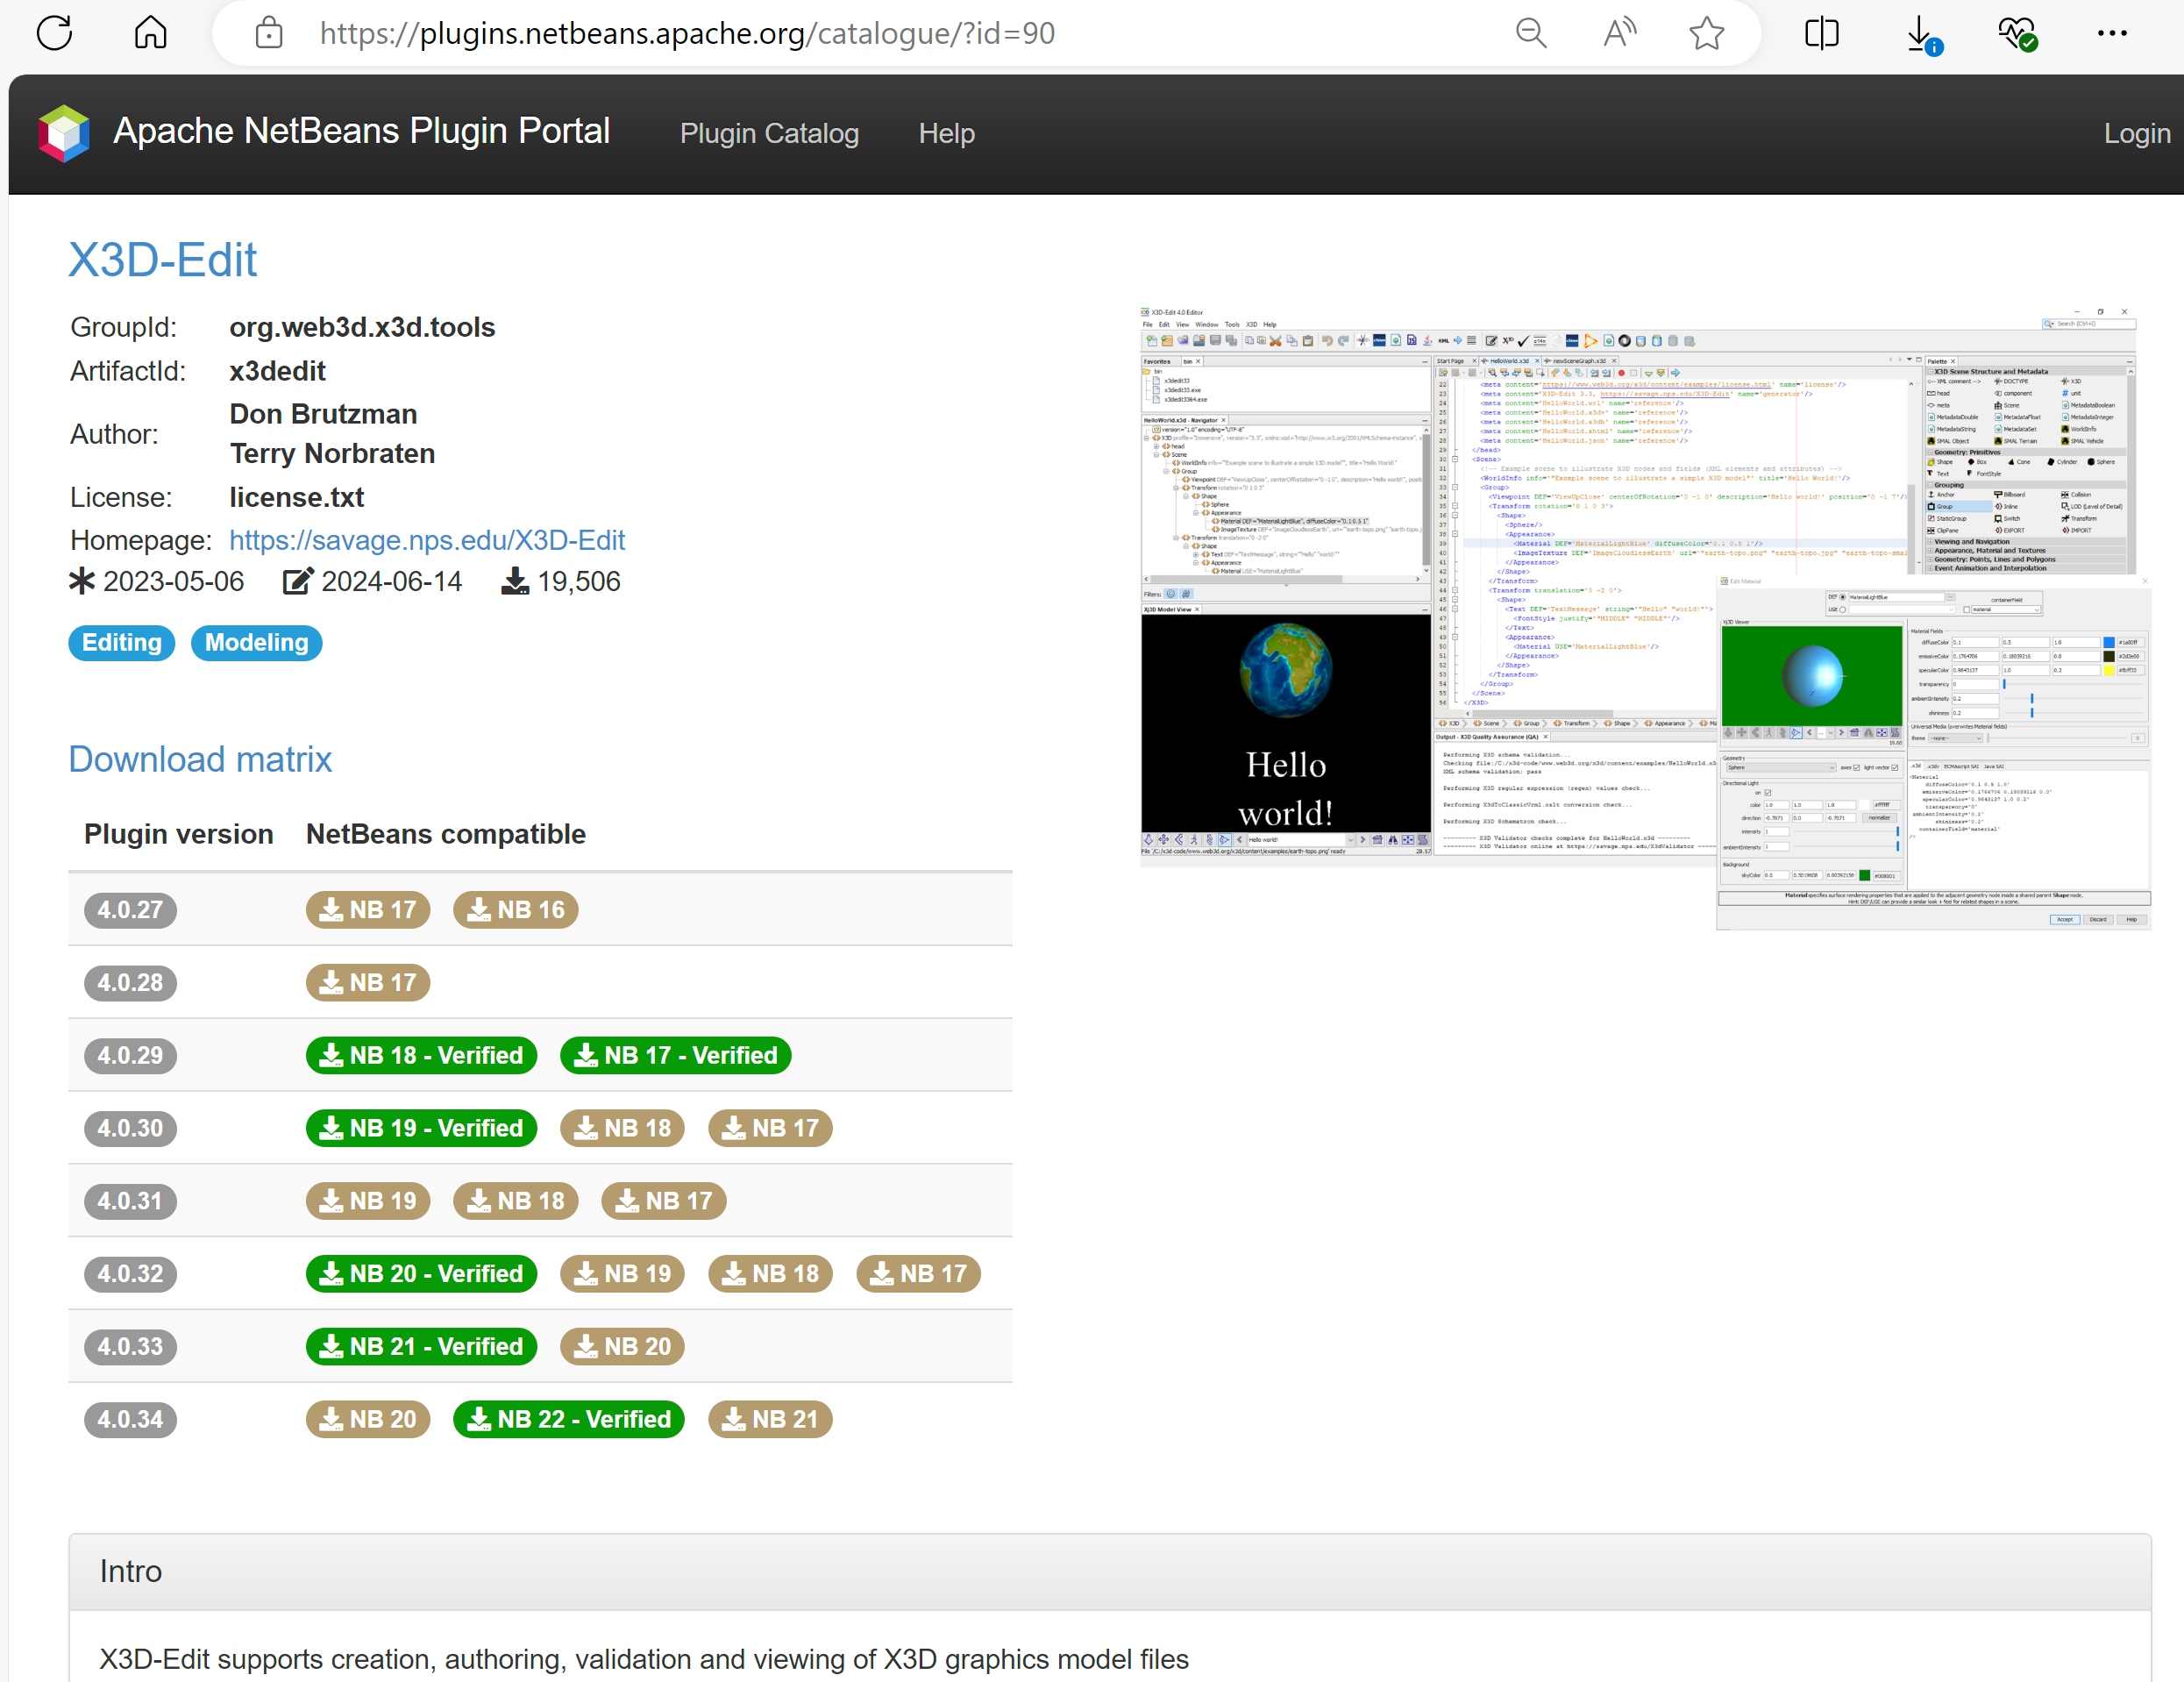Click the 4.0.29 plugin version badge
The image size is (2184, 1682).
[x=130, y=1056]
